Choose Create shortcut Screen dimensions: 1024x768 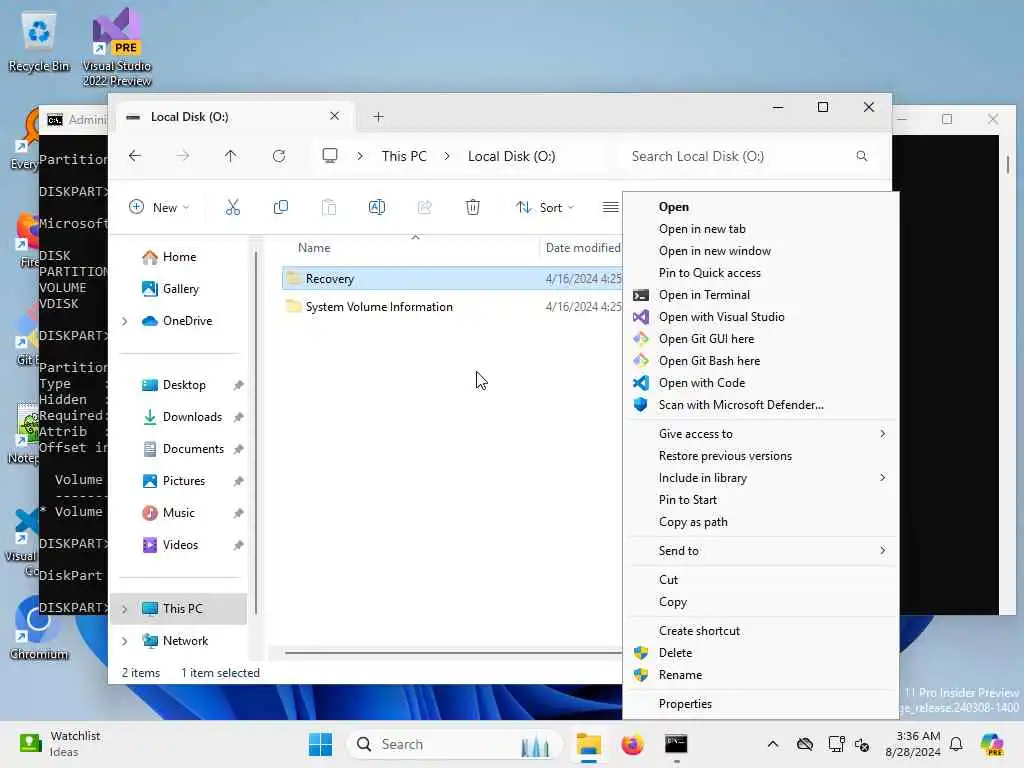pos(761,632)
